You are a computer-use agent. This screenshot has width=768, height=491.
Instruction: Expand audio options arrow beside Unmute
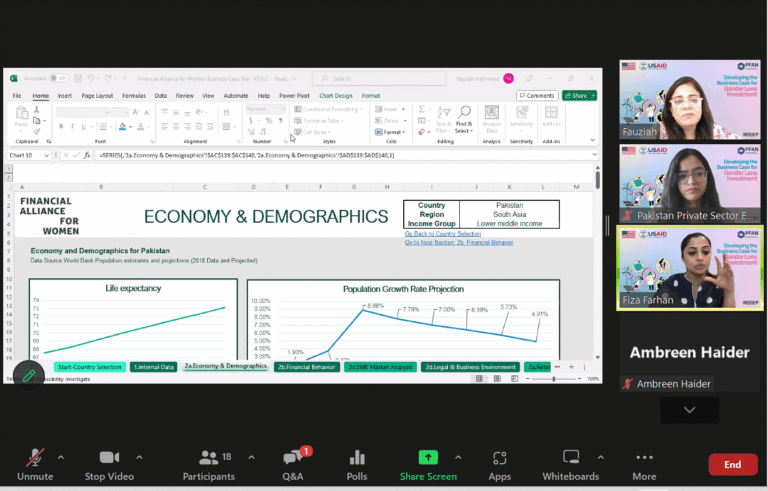pos(61,456)
